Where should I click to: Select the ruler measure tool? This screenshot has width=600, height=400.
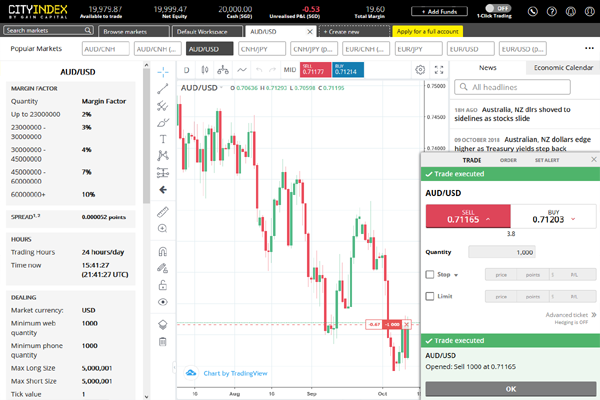(163, 212)
